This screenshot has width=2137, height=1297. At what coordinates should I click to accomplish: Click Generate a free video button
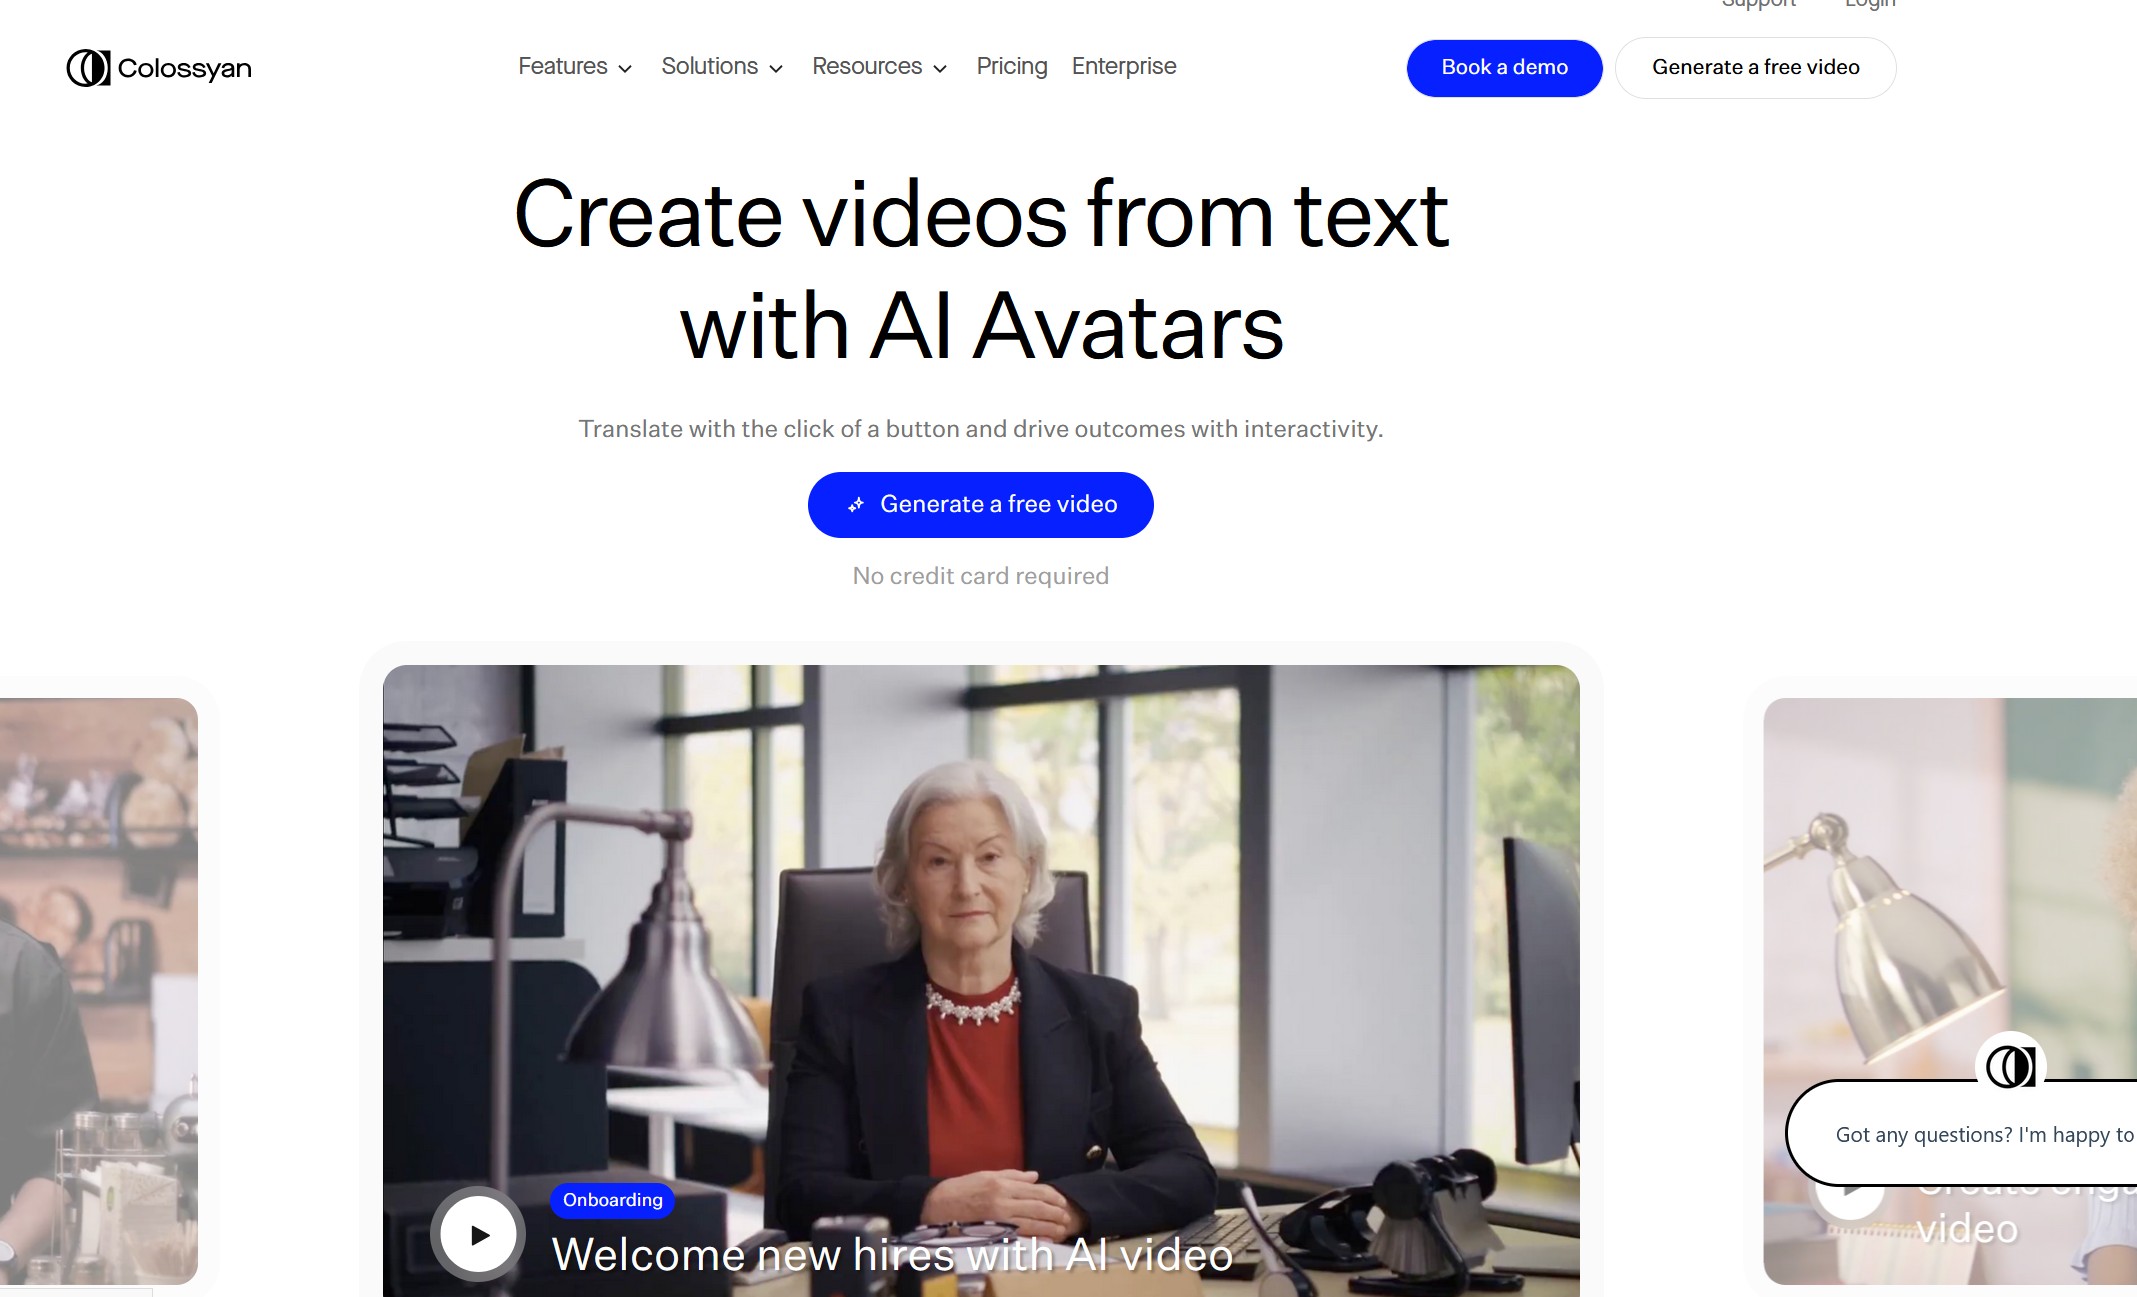981,504
